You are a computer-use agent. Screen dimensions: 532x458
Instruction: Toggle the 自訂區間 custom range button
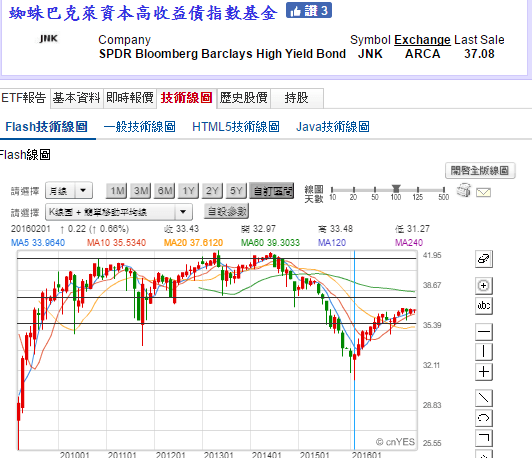pyautogui.click(x=272, y=191)
